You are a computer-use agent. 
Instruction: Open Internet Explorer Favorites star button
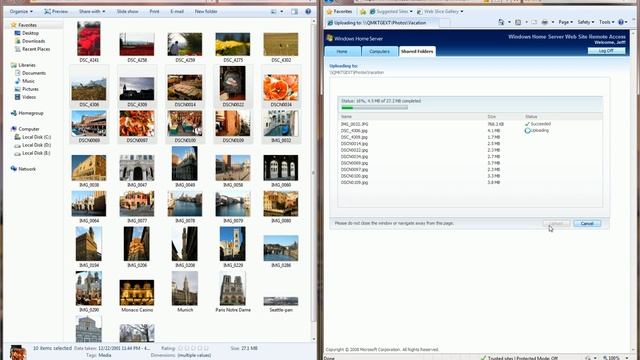(340, 11)
